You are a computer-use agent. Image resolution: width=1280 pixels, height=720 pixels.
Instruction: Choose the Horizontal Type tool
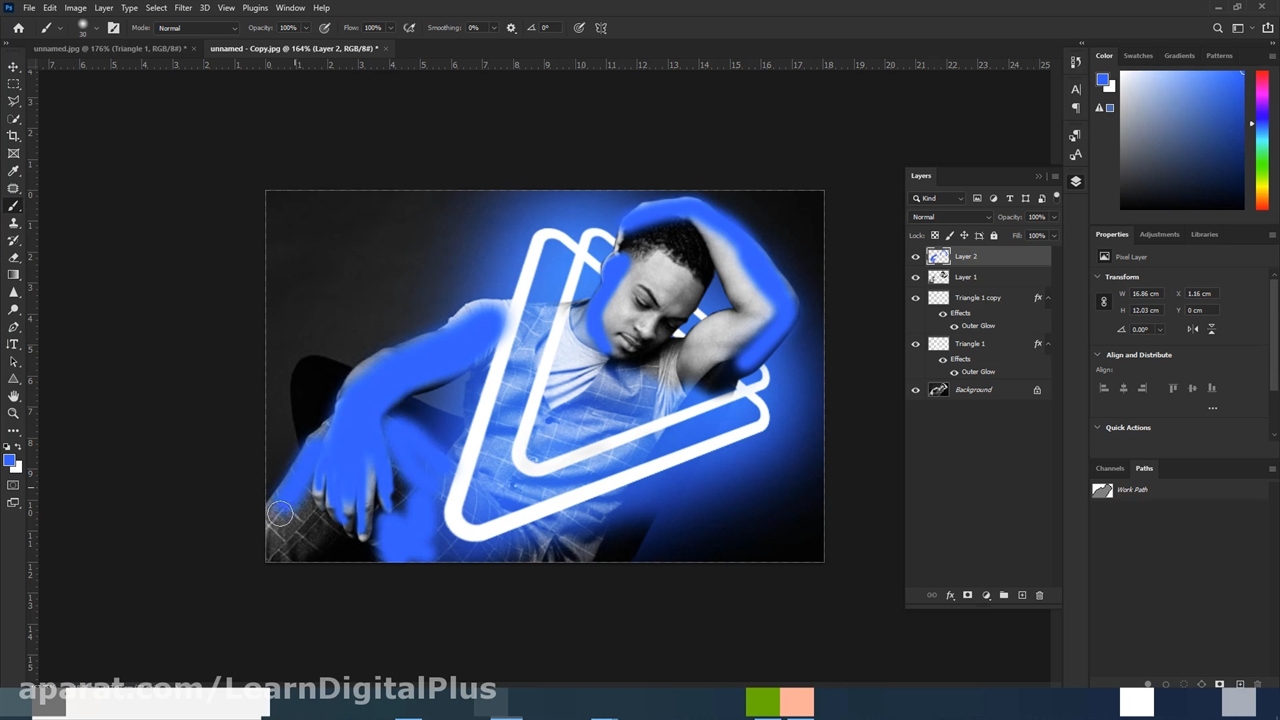[x=13, y=344]
